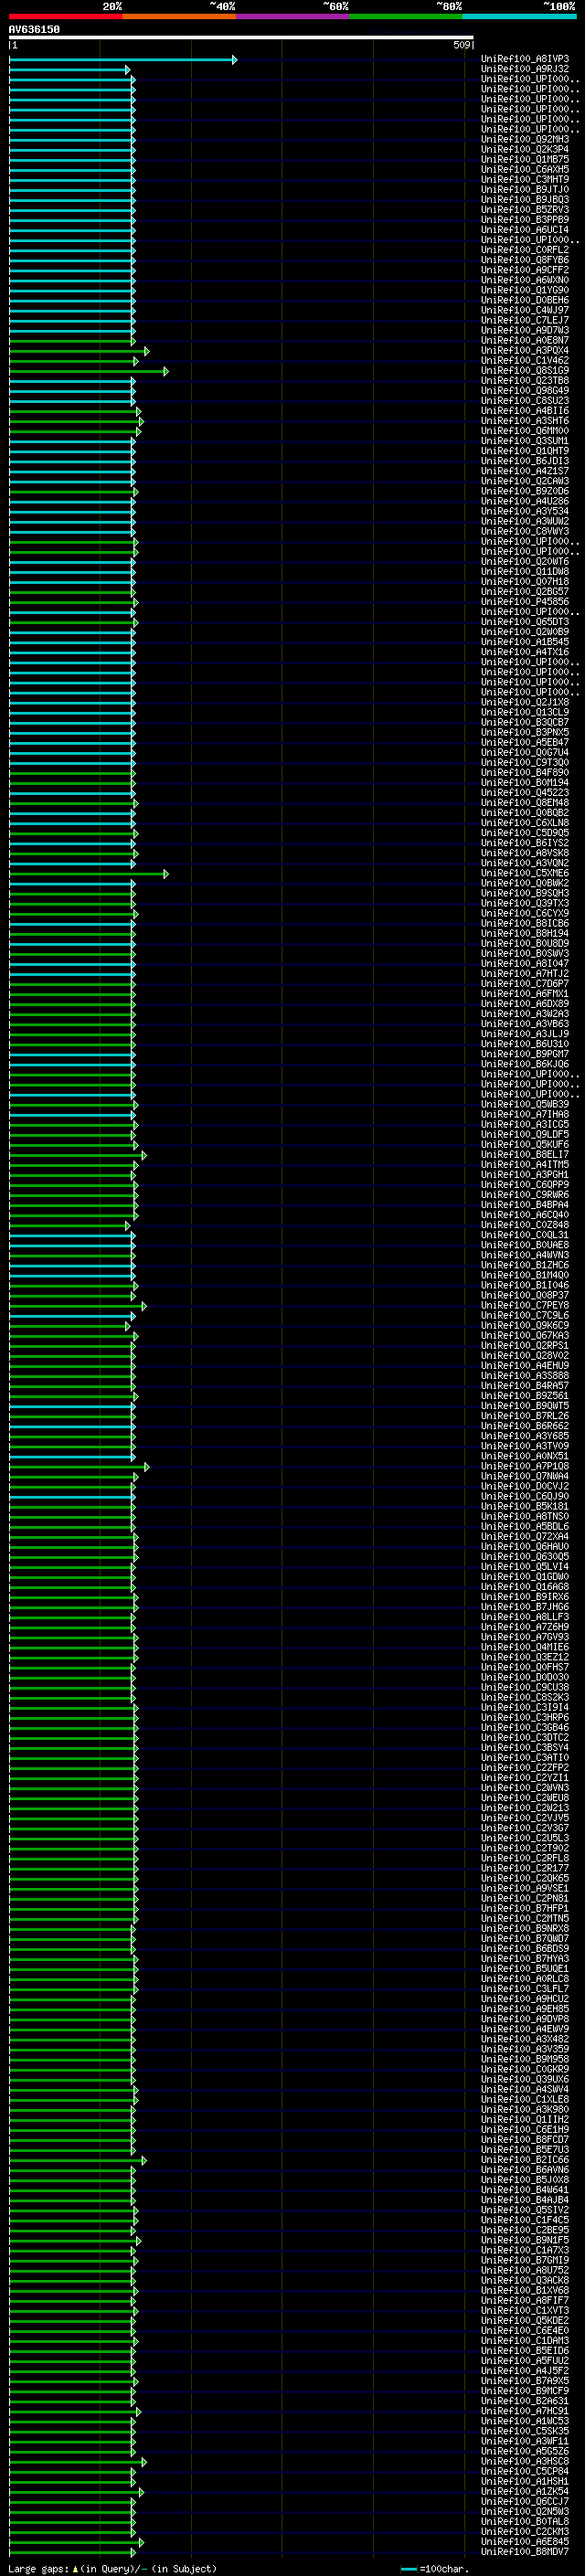Select hit UniRef100_C7LEJ7
Screen dimensions: 585x2576
click(525, 320)
